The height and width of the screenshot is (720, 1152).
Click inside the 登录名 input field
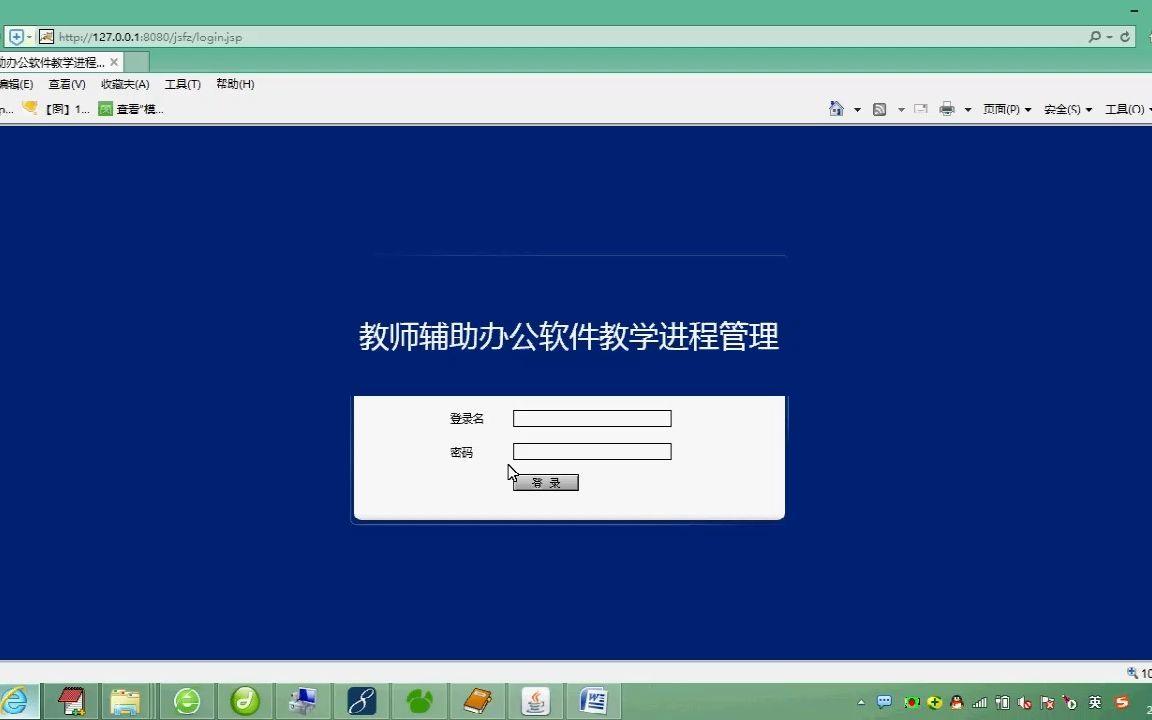point(591,418)
